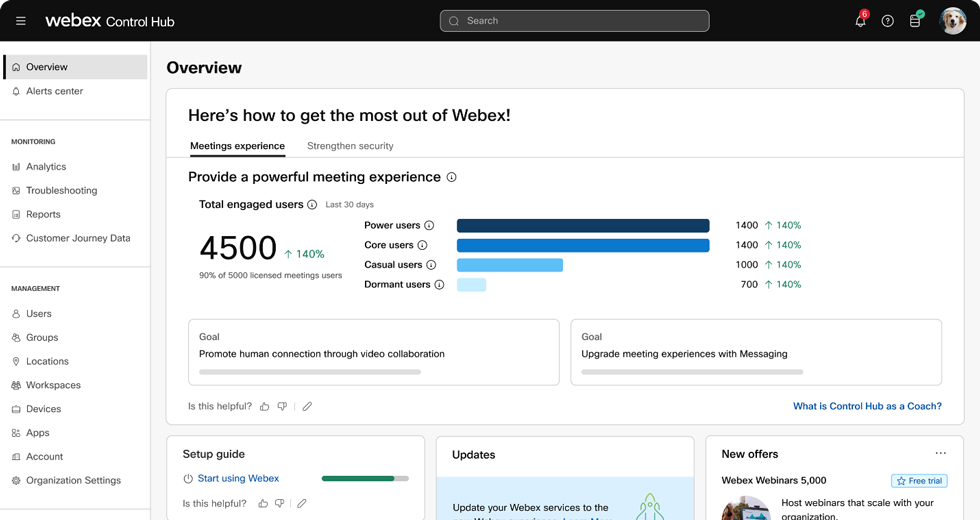
Task: Select the Meetings experience tab
Action: coord(238,146)
